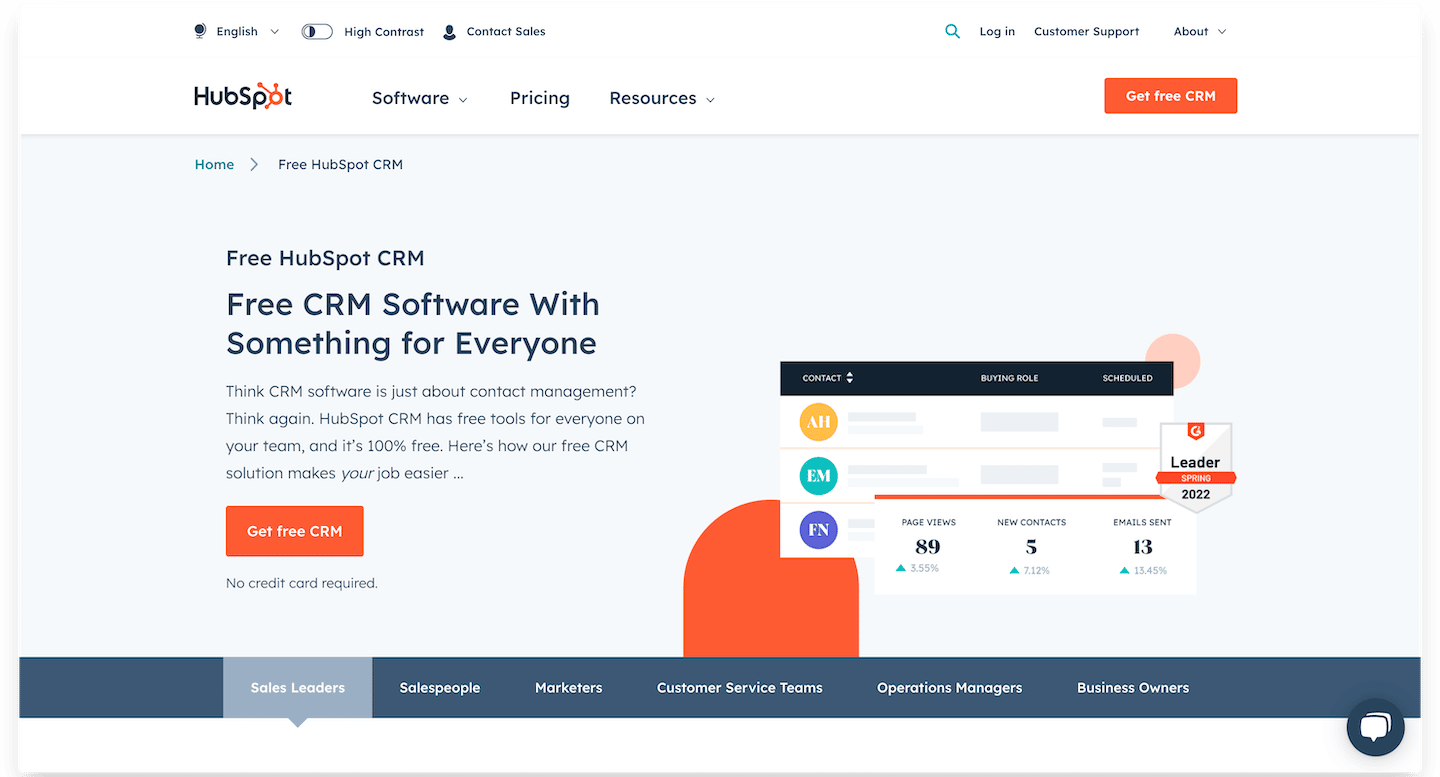Click Get free CRM below hero text

294,531
